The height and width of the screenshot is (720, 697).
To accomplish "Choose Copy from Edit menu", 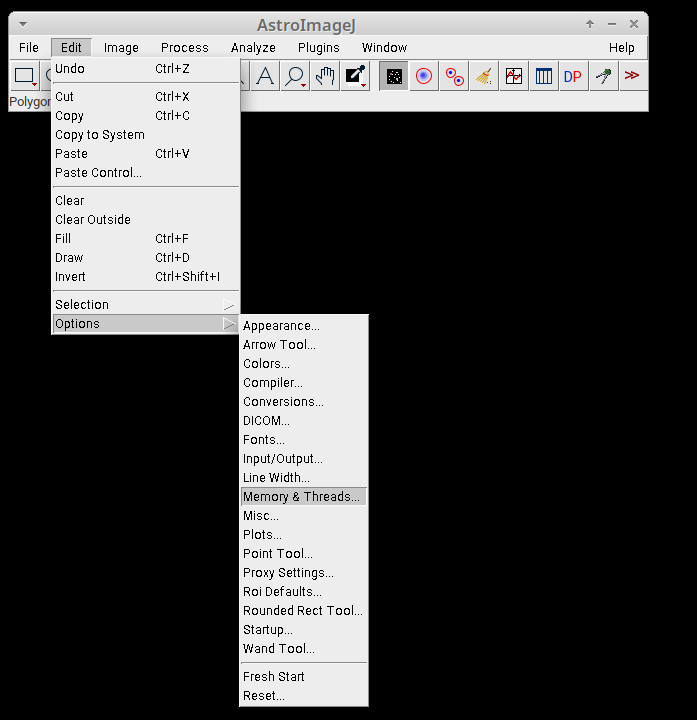I will pyautogui.click(x=146, y=116).
